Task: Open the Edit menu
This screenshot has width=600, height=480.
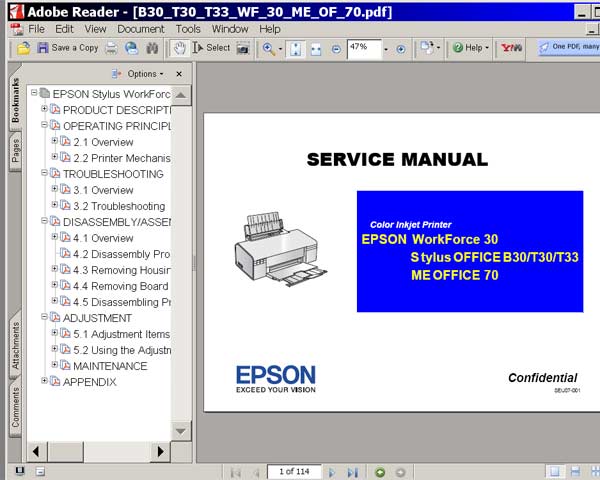Action: [x=64, y=29]
